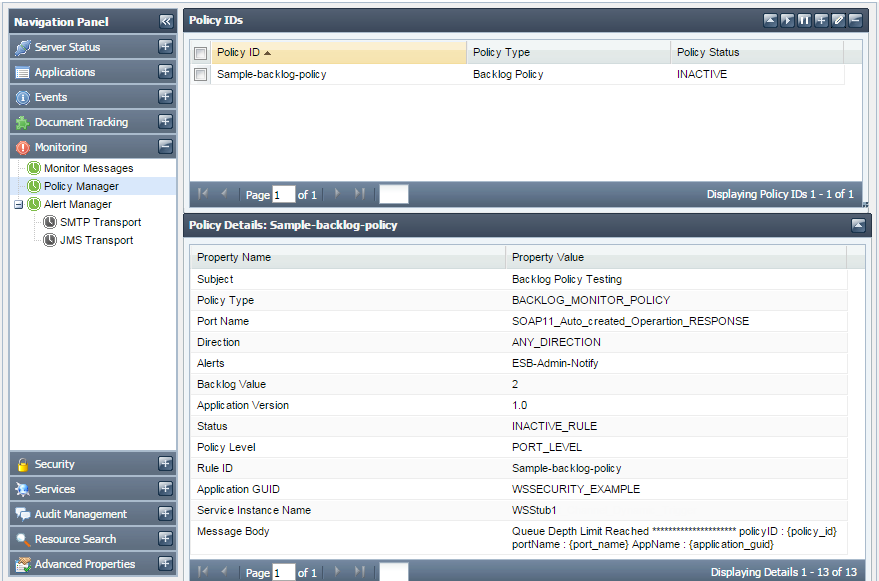Screen dimensions: 879x581
Task: Check the Sample-backlog-policy row checkbox
Action: (x=201, y=75)
